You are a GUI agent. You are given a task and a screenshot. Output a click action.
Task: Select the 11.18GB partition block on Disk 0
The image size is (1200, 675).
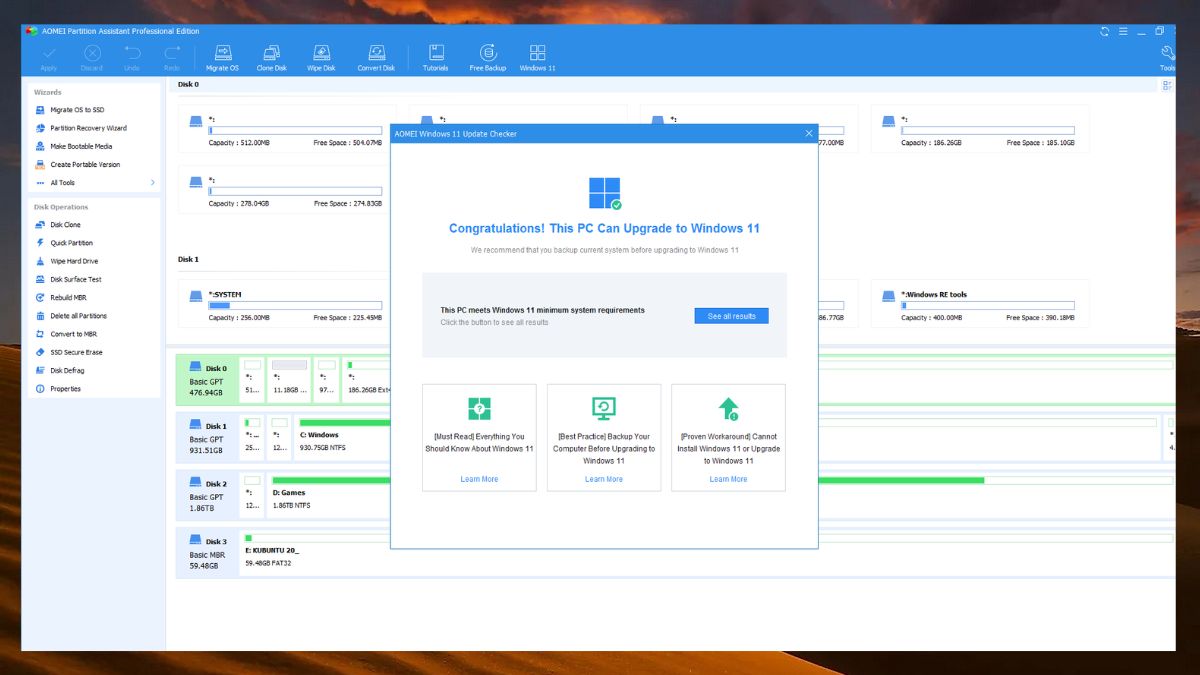click(x=289, y=379)
